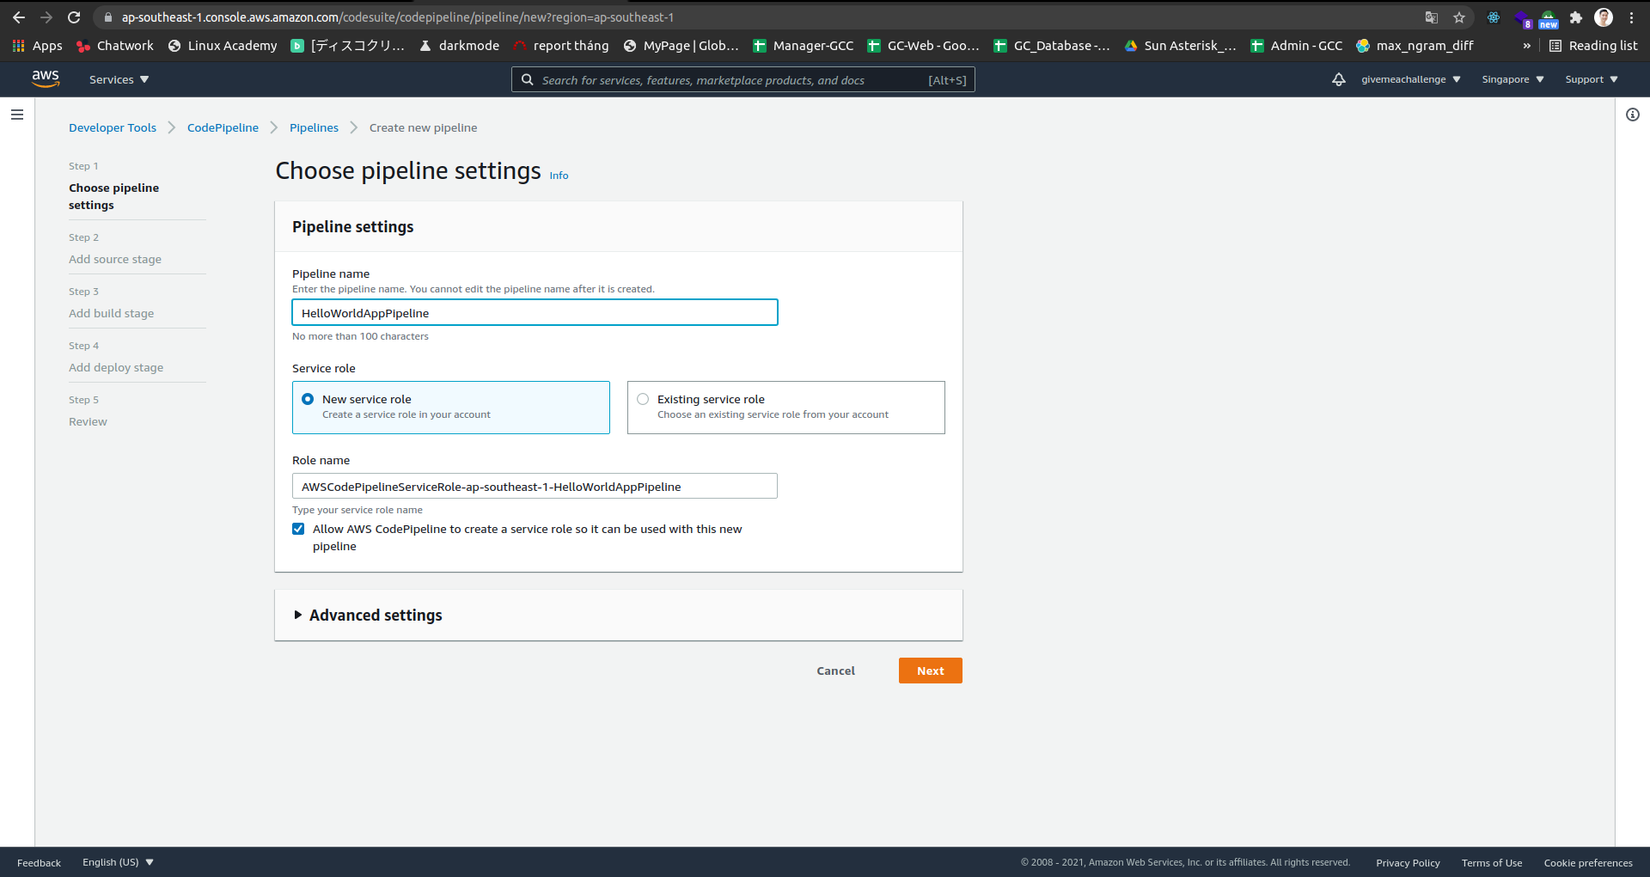Reload the page with the refresh icon

pos(74,17)
